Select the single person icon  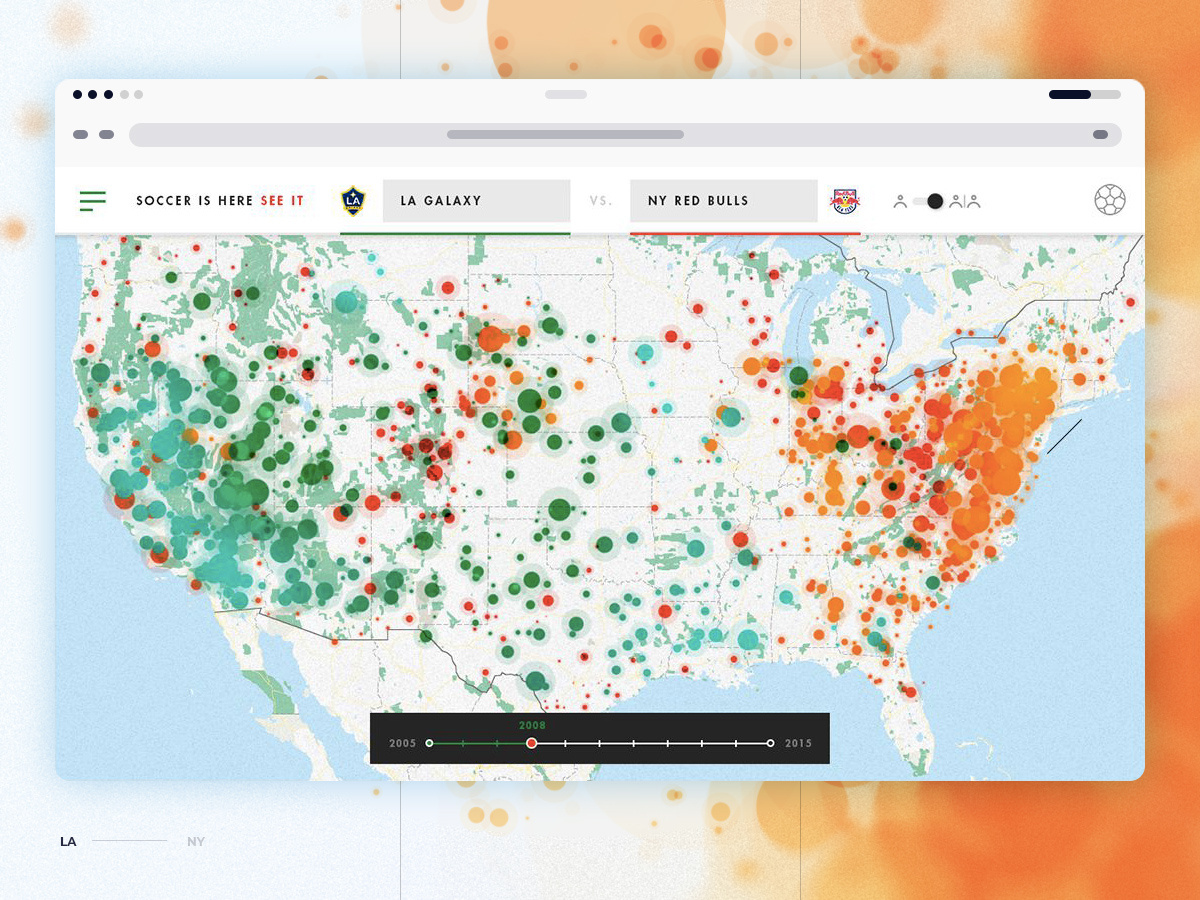pyautogui.click(x=900, y=202)
